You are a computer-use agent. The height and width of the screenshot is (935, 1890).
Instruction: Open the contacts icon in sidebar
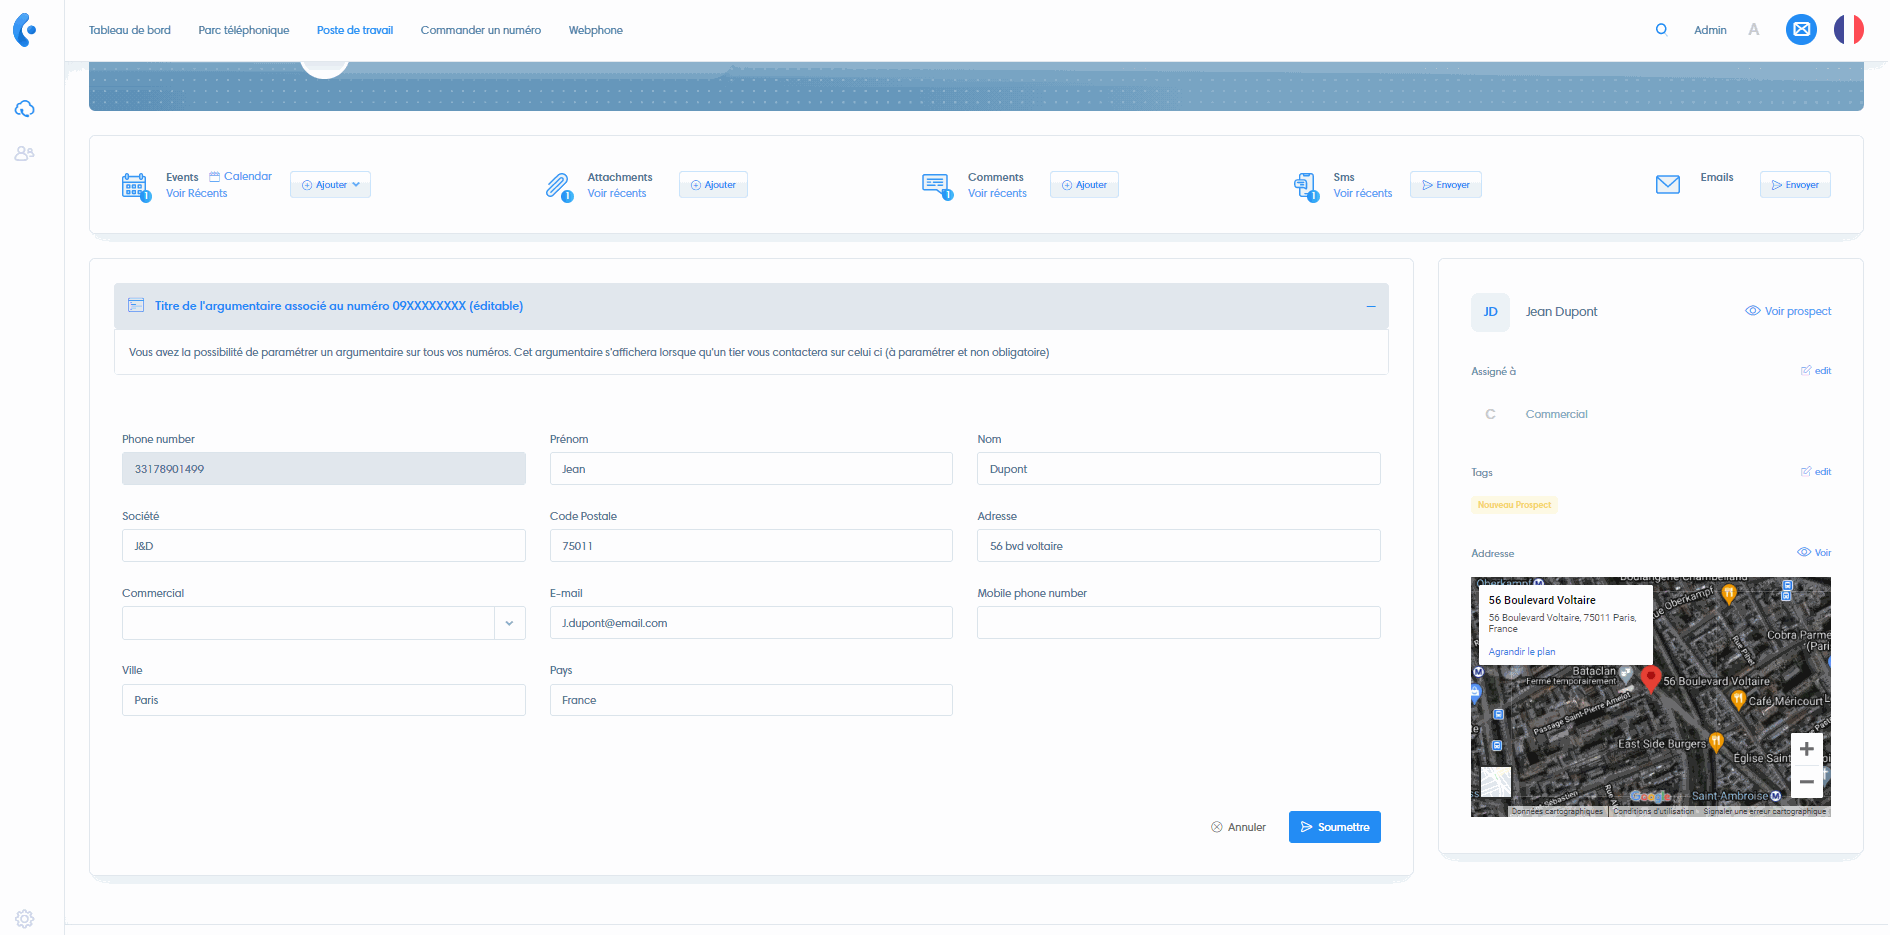(25, 154)
